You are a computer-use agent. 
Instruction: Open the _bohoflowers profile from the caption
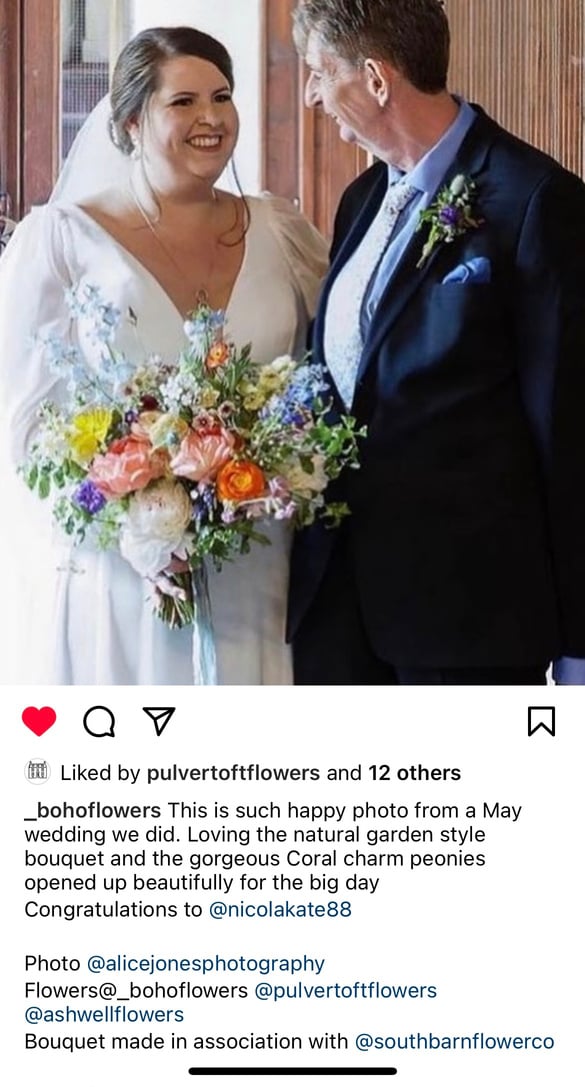[x=93, y=810]
